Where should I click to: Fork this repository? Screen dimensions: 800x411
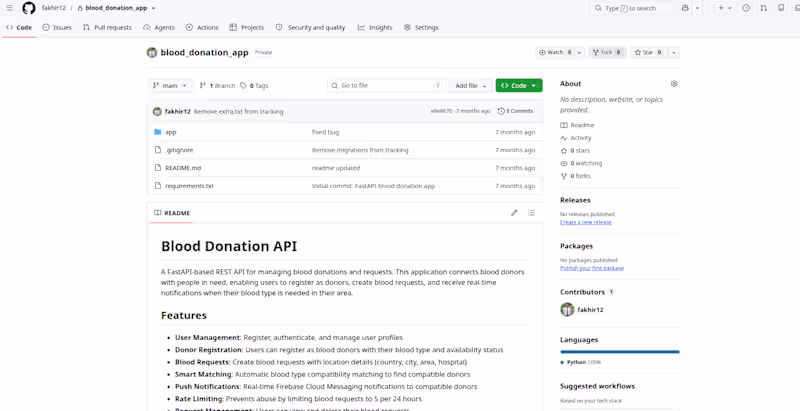pyautogui.click(x=607, y=53)
